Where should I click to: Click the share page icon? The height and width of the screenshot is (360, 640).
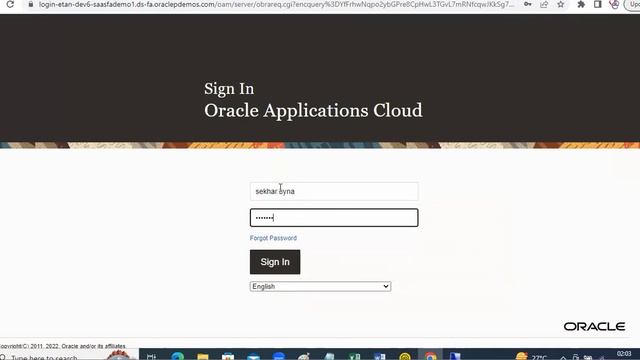pos(544,4)
